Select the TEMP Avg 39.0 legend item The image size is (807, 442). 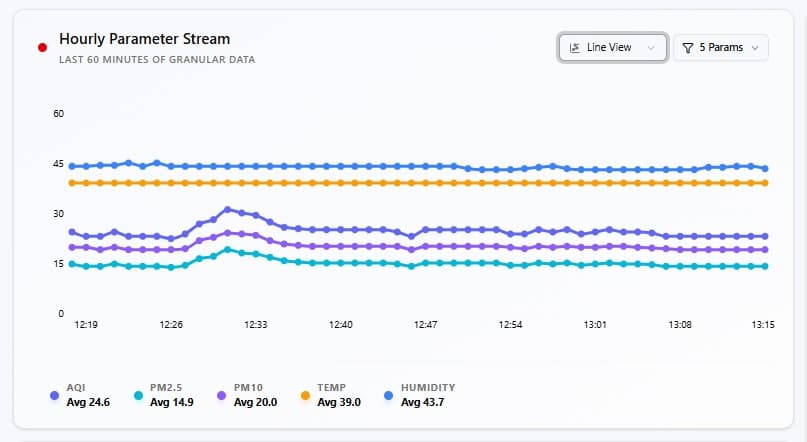click(331, 395)
